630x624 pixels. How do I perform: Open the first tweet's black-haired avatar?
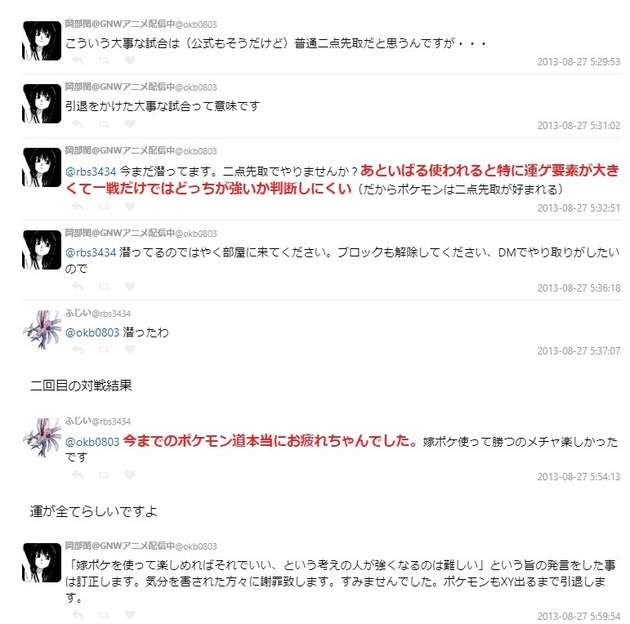coord(42,41)
